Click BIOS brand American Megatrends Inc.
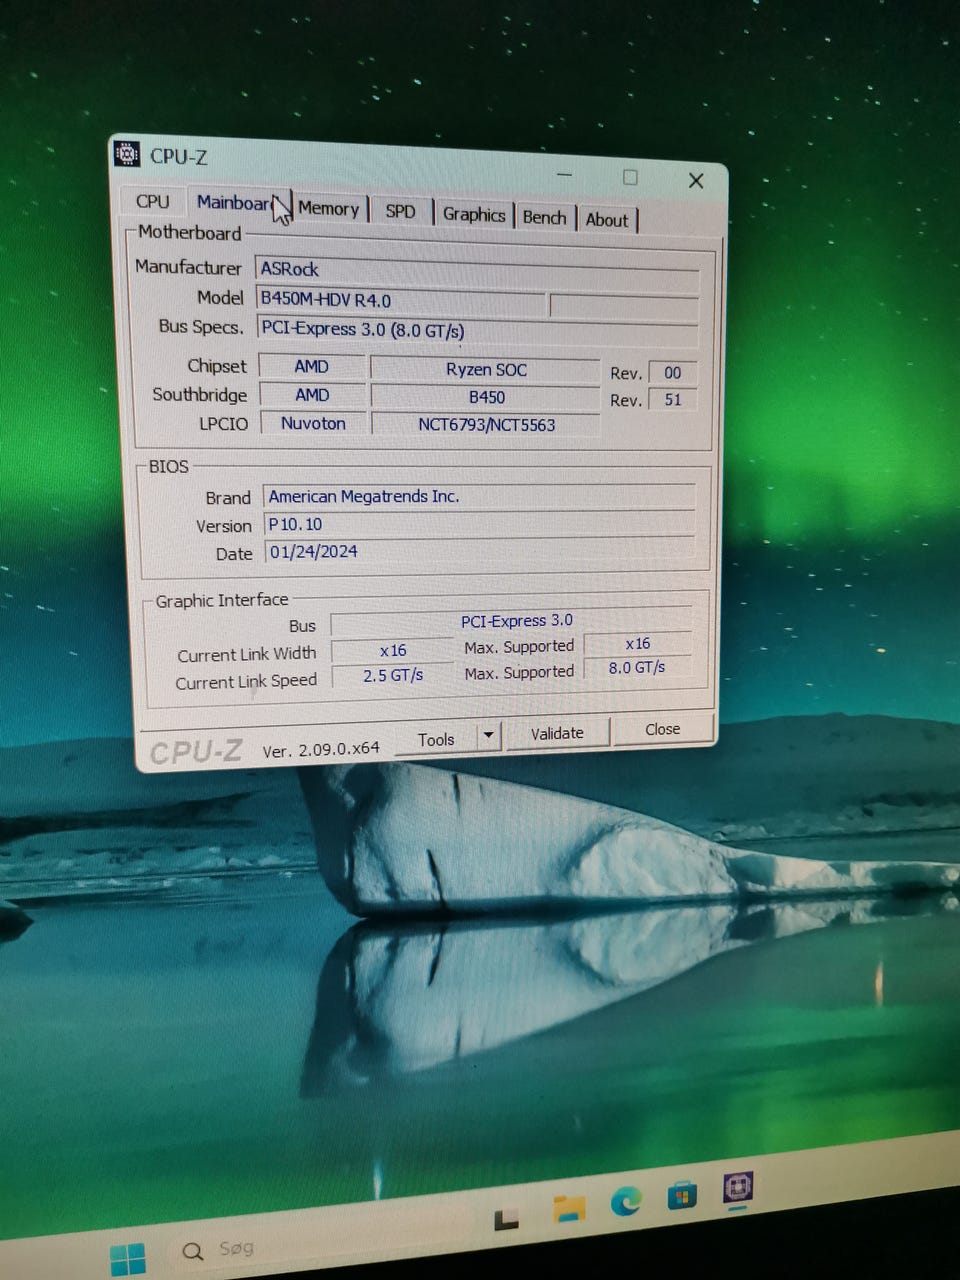The width and height of the screenshot is (960, 1280). 479,496
